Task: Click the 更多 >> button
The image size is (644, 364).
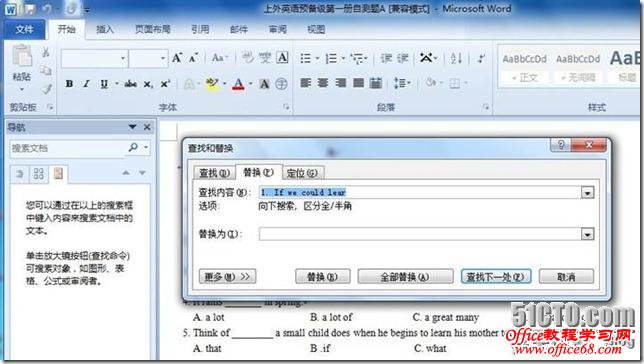Action: coord(227,276)
